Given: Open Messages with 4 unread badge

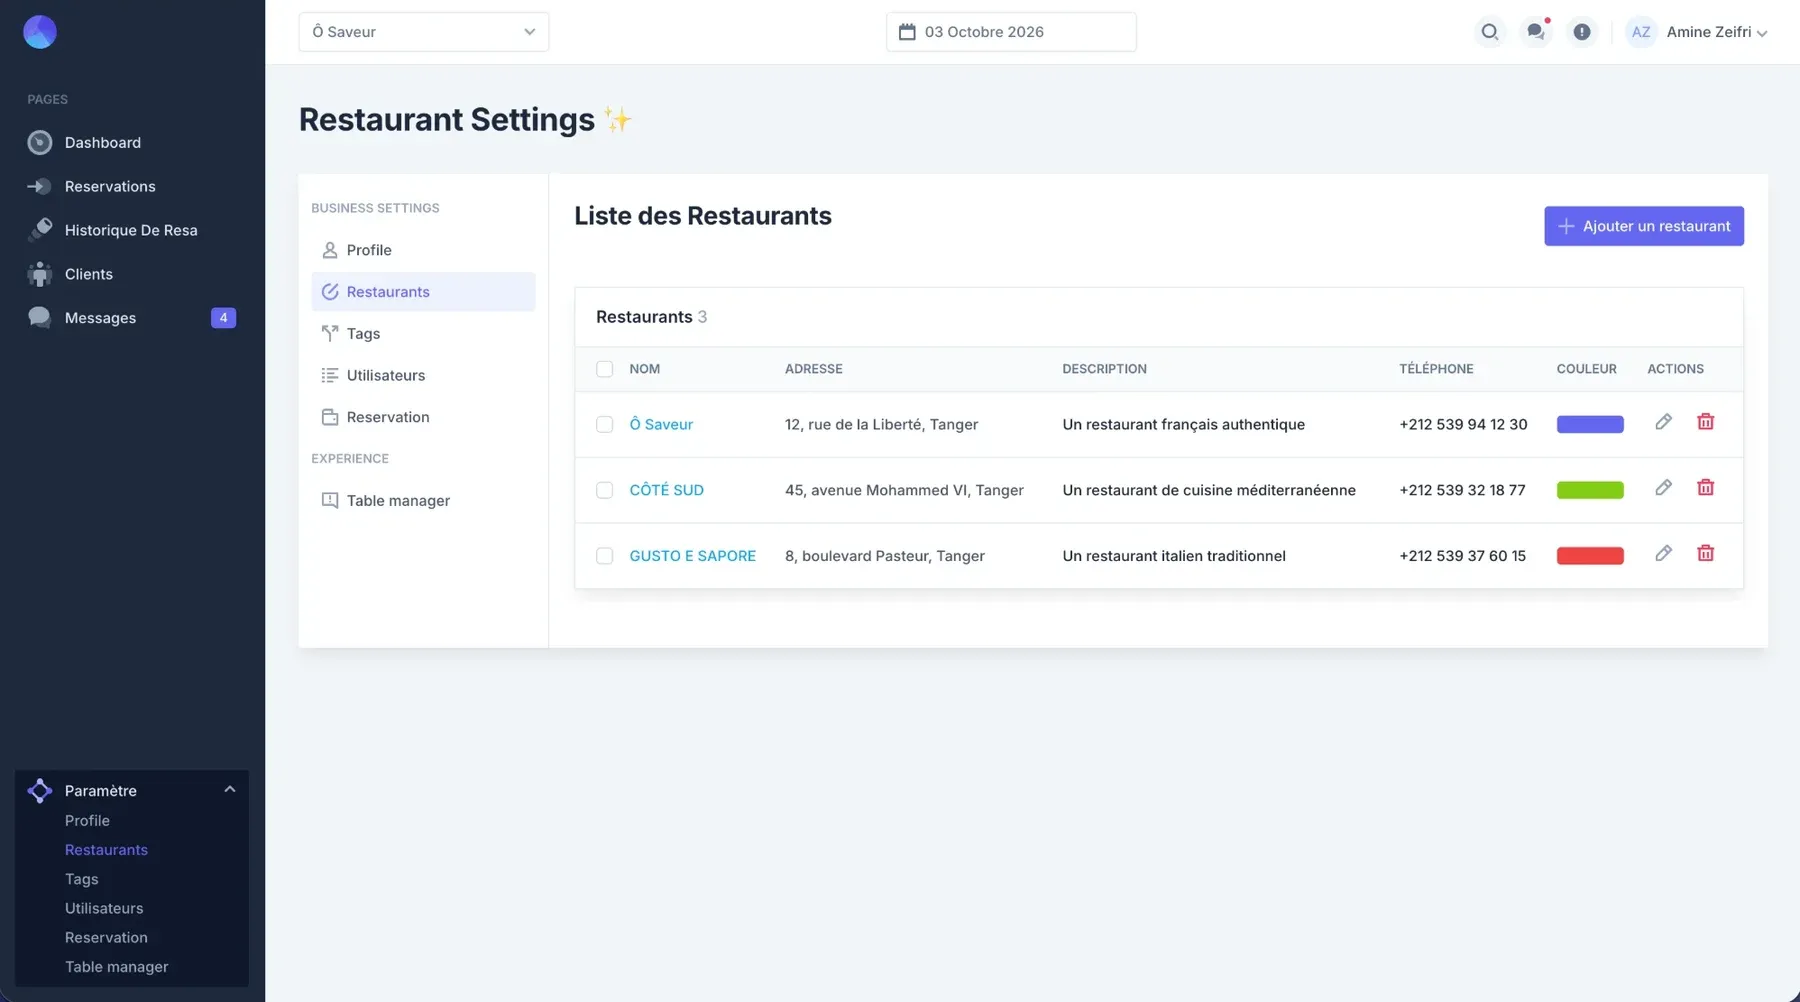Looking at the screenshot, I should click(132, 318).
